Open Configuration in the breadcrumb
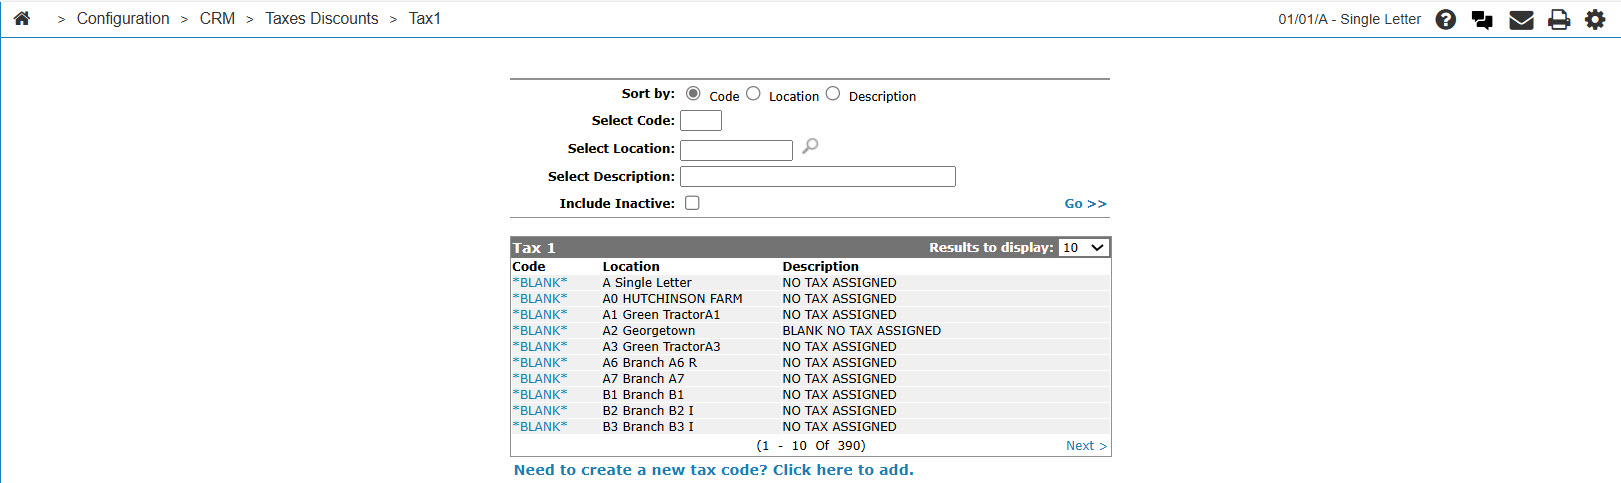Viewport: 1621px width, 483px height. coord(123,19)
